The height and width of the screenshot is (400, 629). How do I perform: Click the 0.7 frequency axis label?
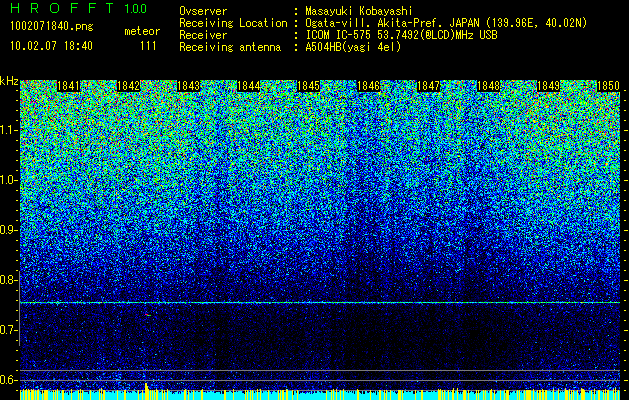8,330
